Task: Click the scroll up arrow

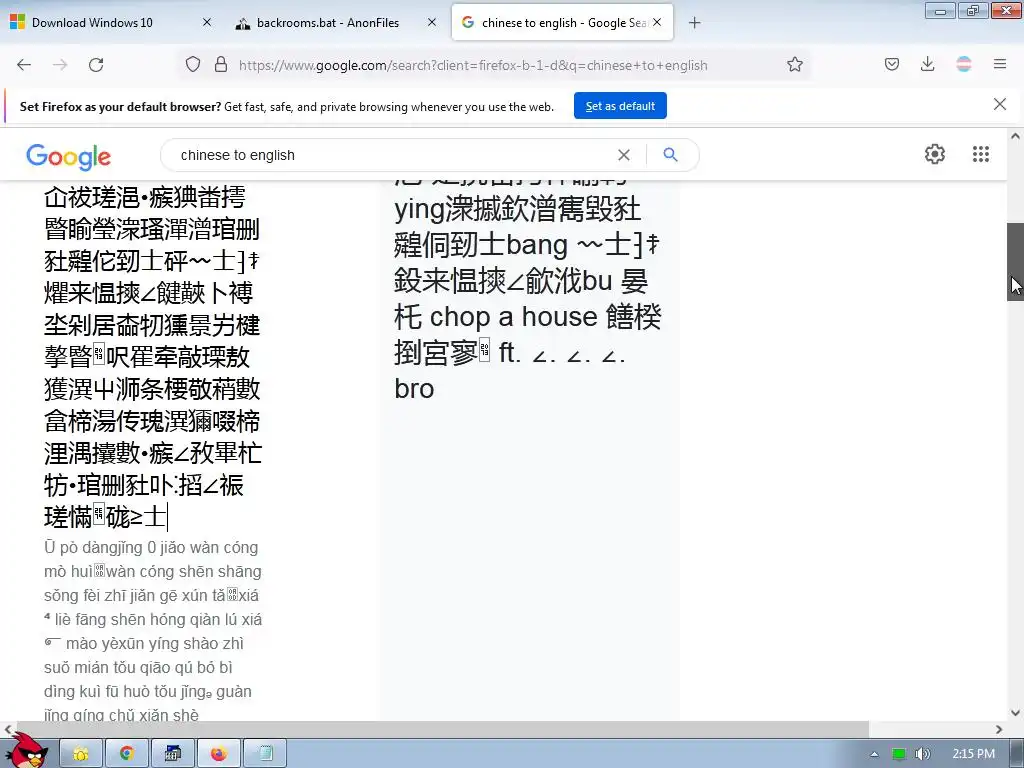Action: click(1015, 137)
